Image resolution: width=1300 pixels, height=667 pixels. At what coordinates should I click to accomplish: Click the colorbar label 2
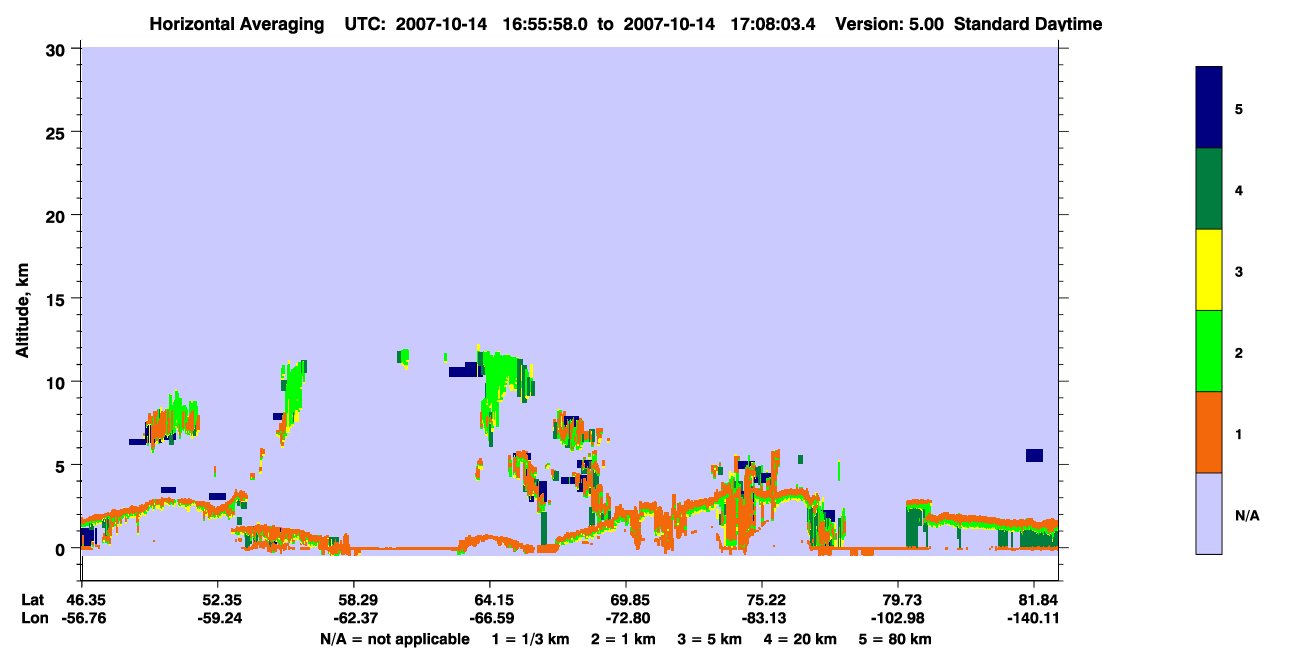pyautogui.click(x=1239, y=352)
